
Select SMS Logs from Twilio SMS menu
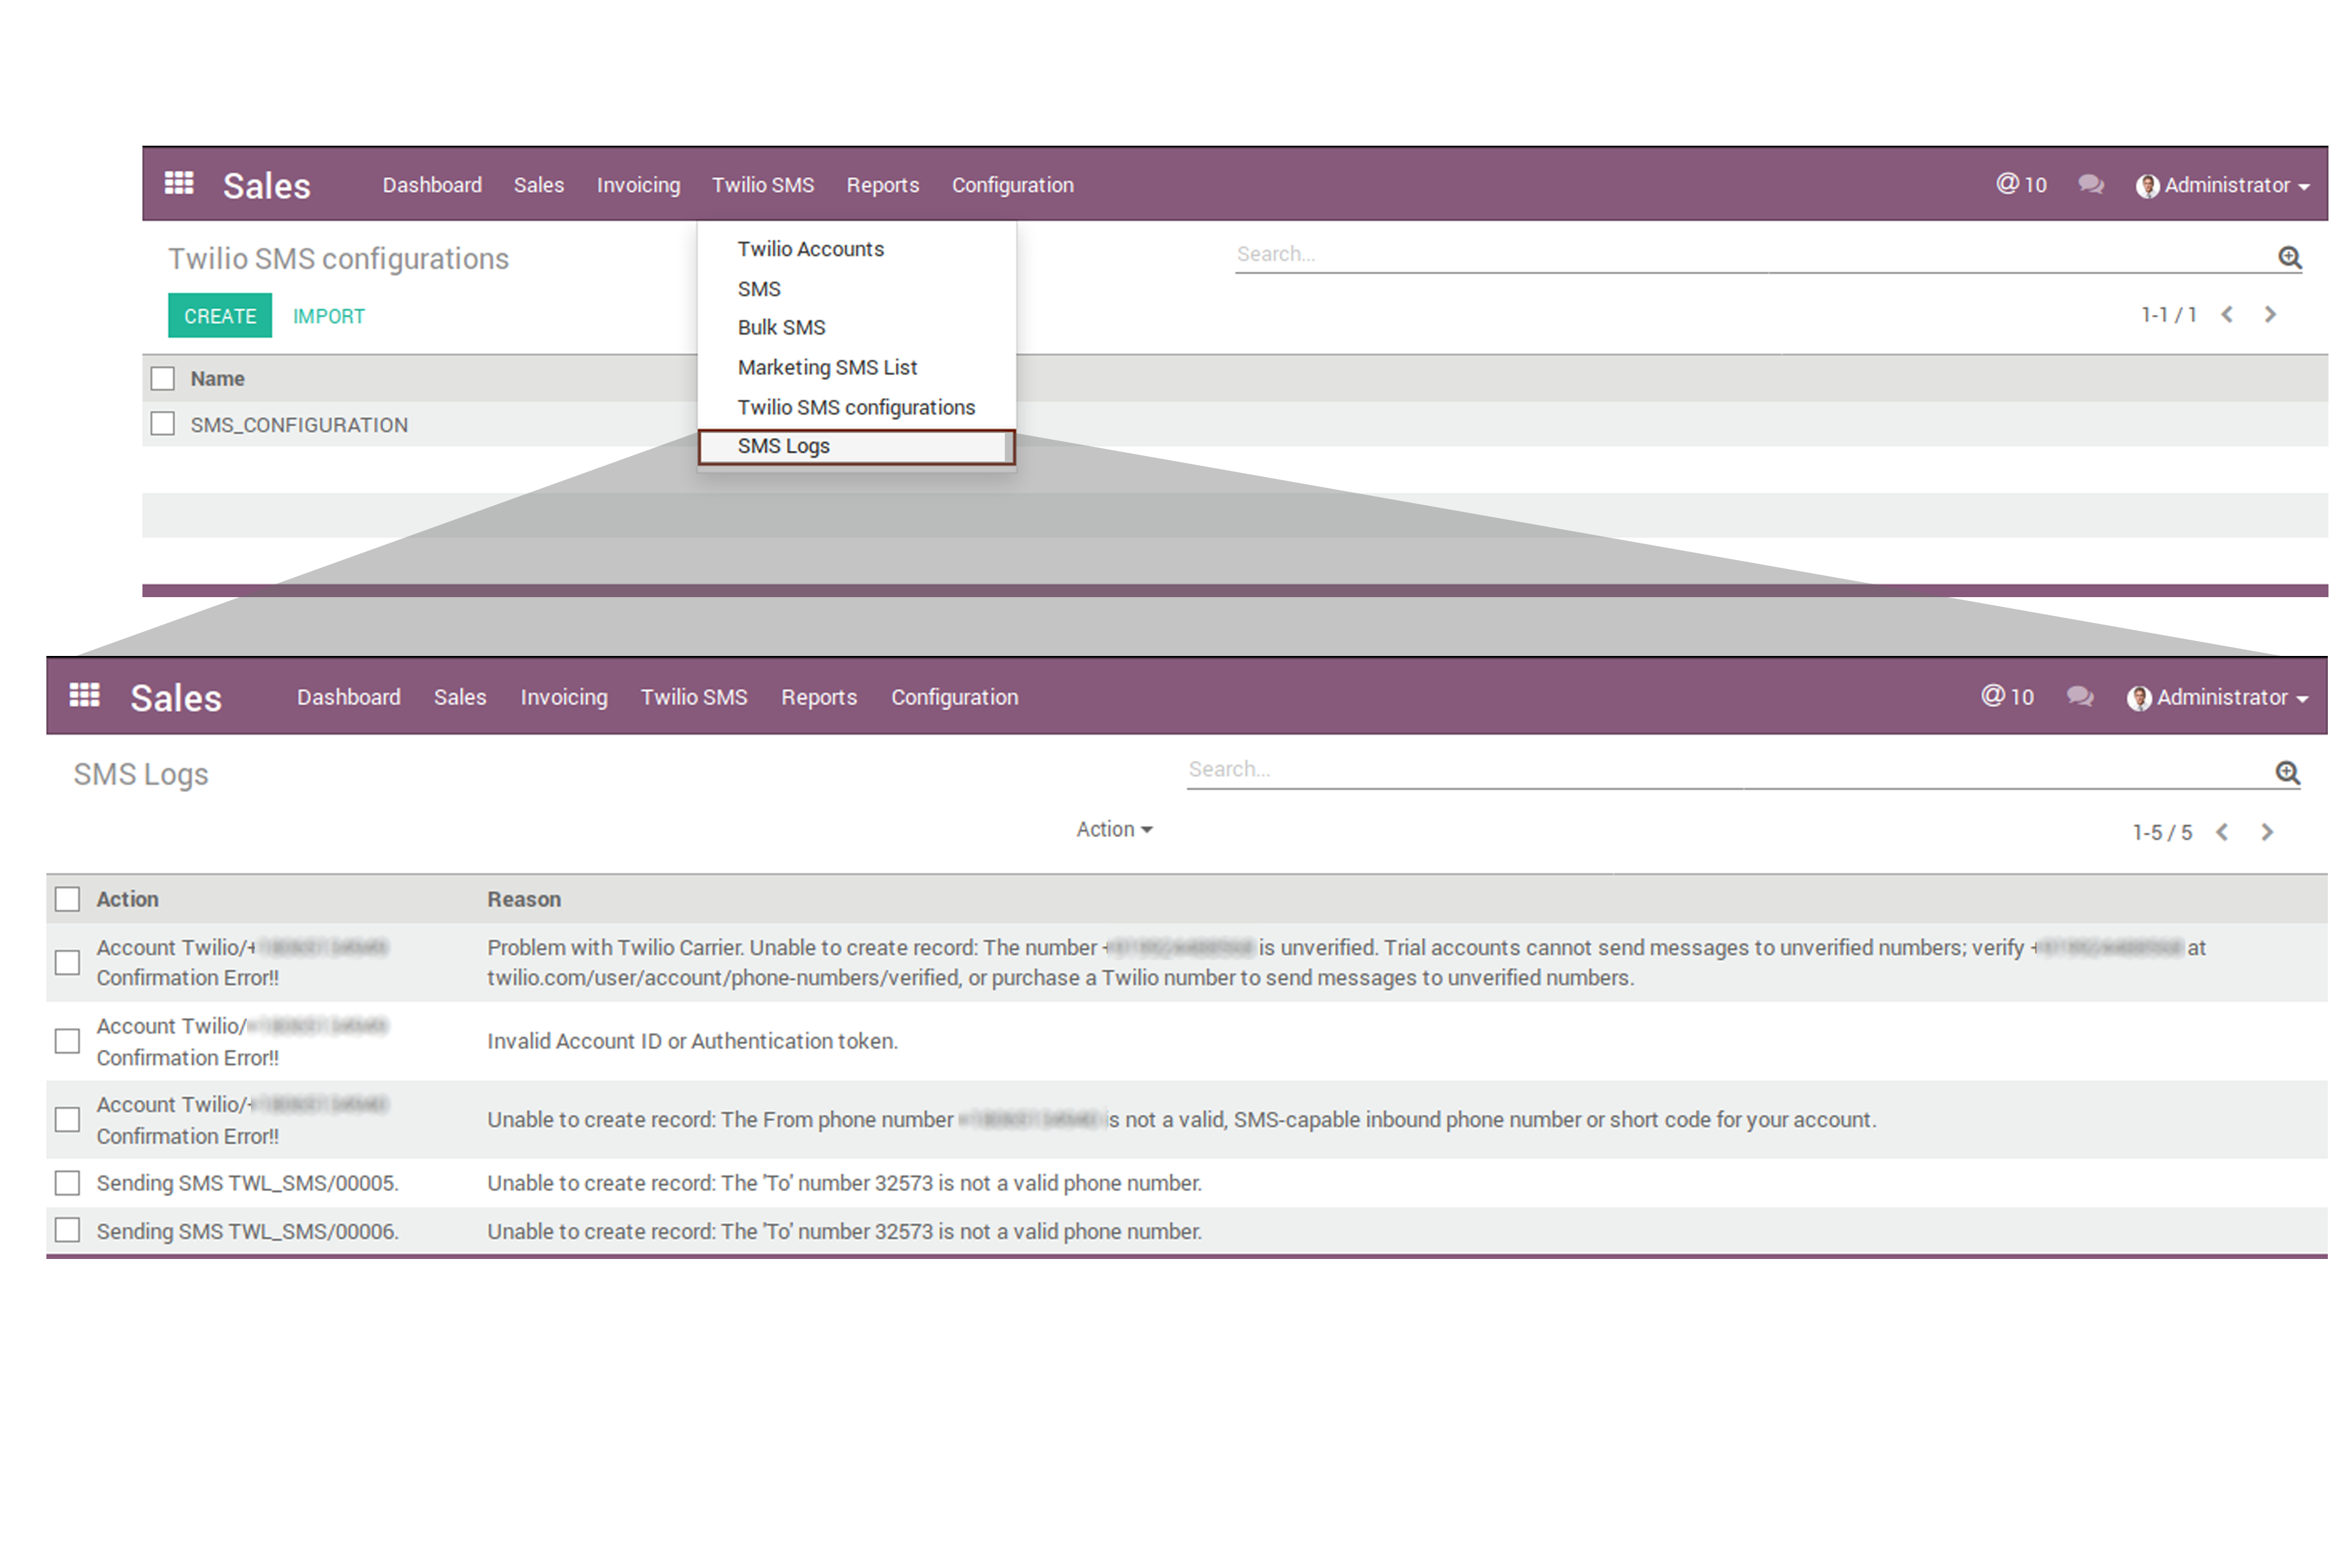[x=784, y=446]
